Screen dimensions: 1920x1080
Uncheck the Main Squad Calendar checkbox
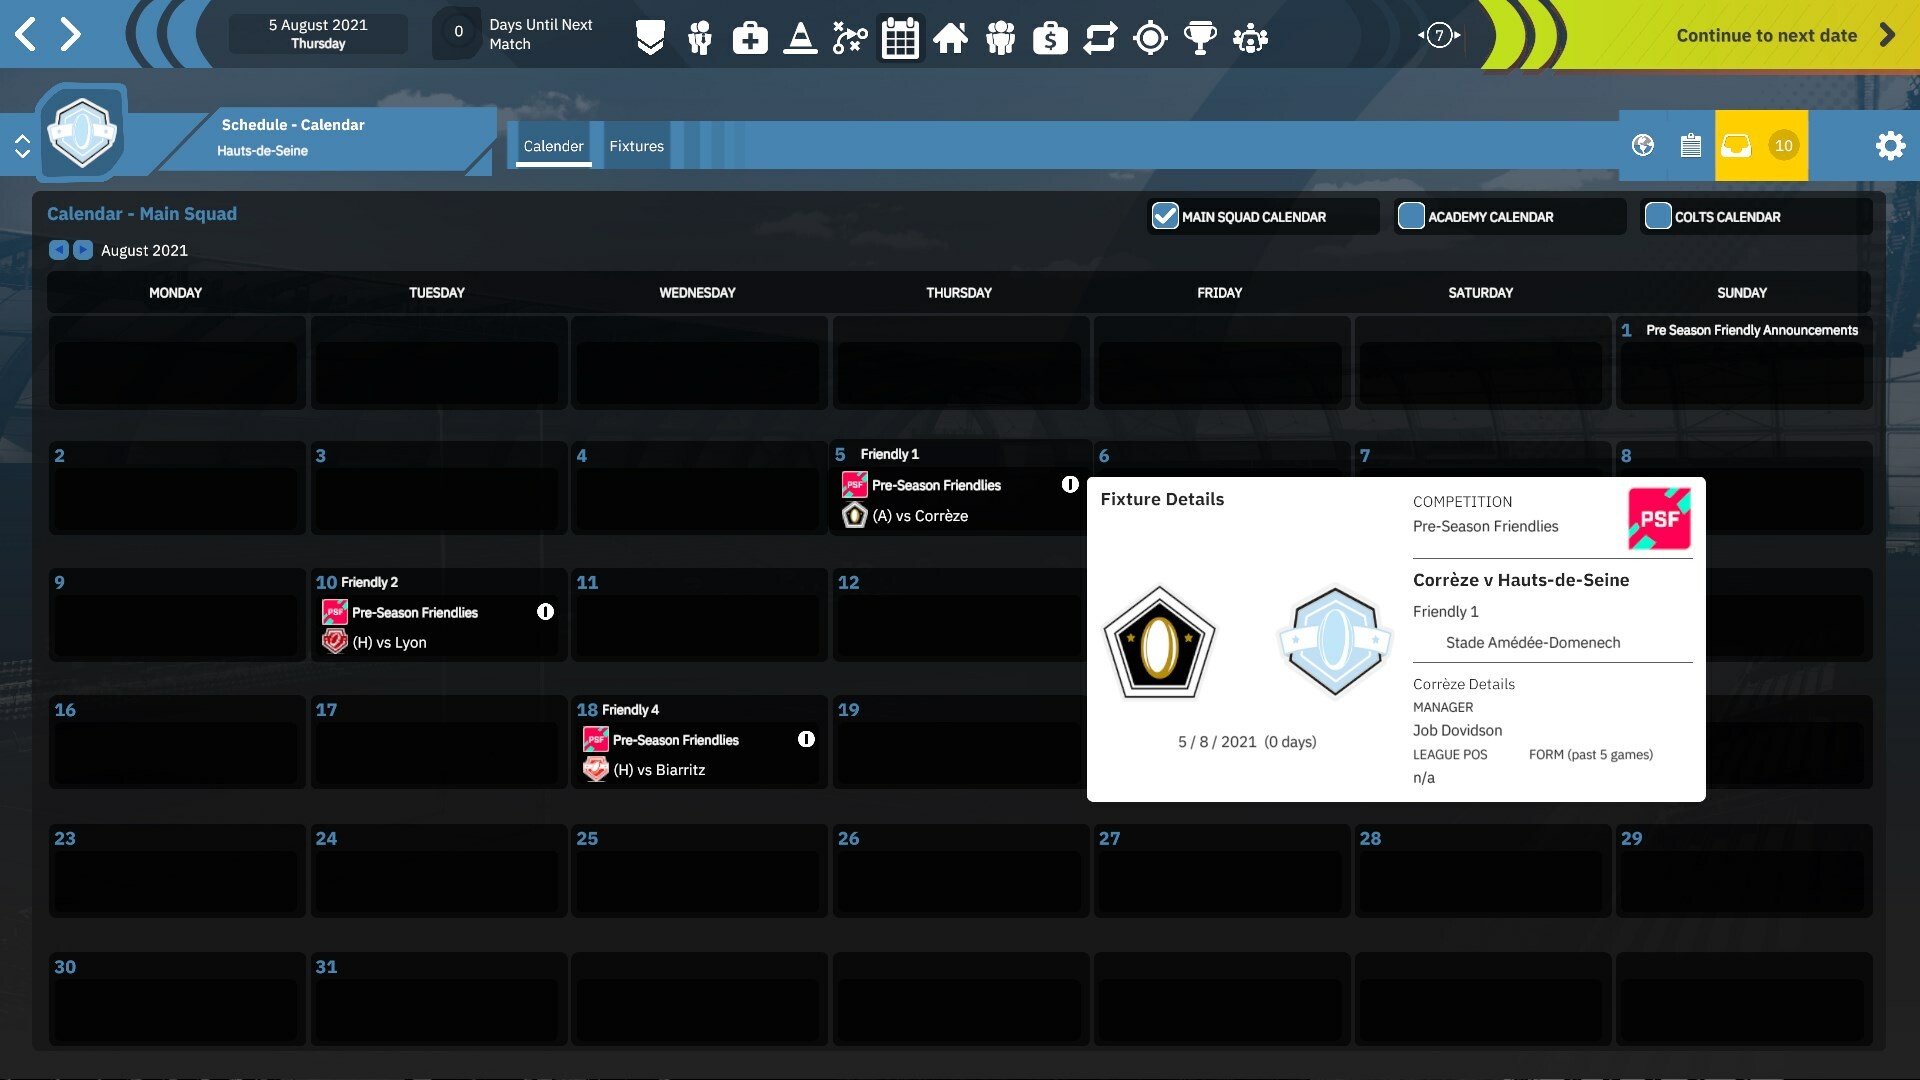tap(1165, 216)
